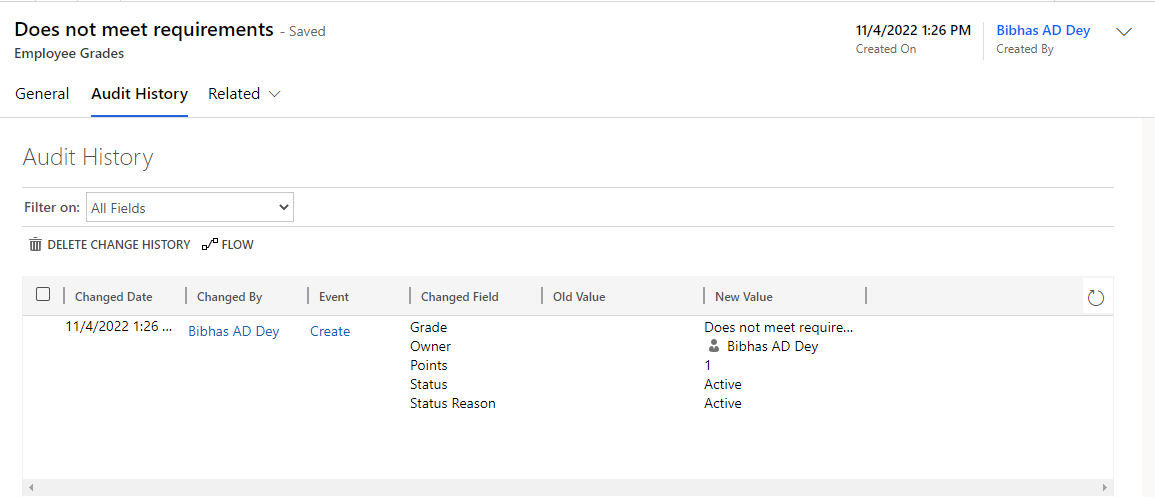The image size is (1155, 497).
Task: Expand the Related tab dropdown
Action: [x=245, y=94]
